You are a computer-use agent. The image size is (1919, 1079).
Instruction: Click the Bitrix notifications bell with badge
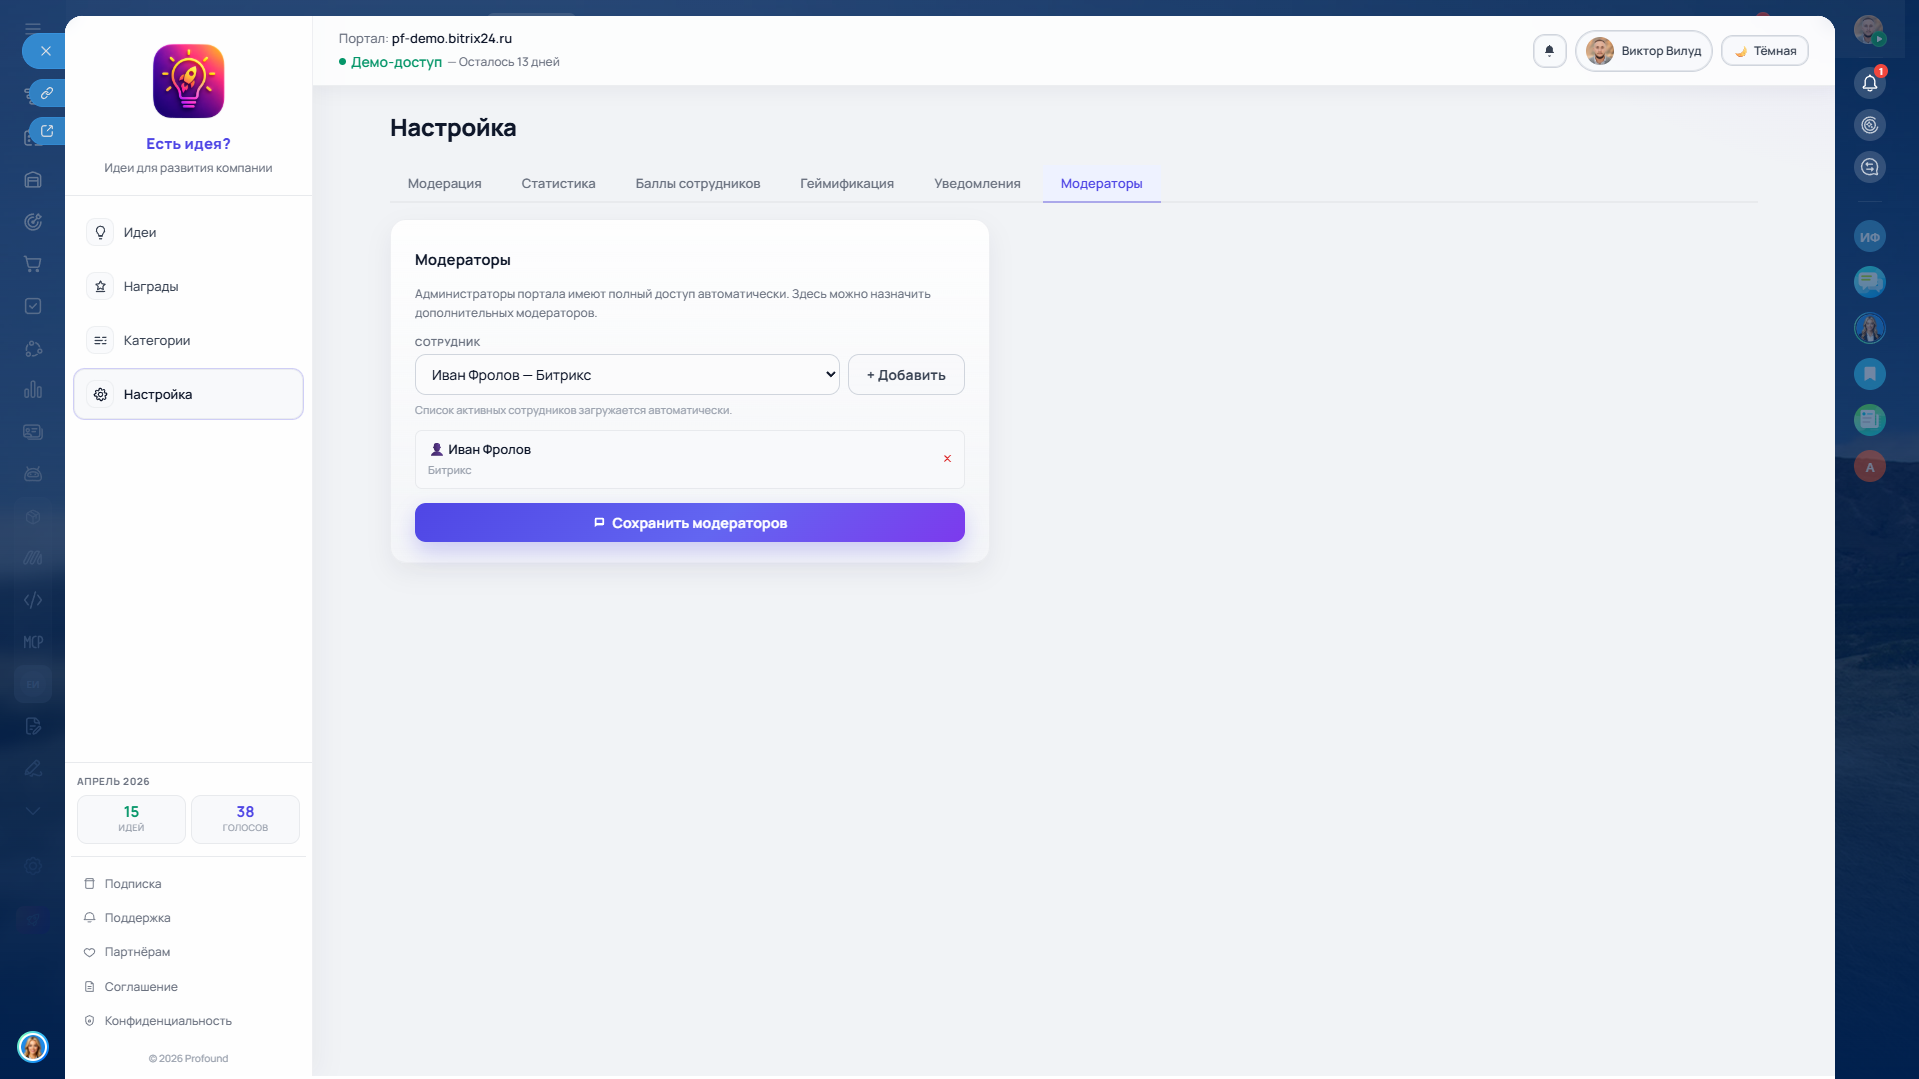[1869, 83]
